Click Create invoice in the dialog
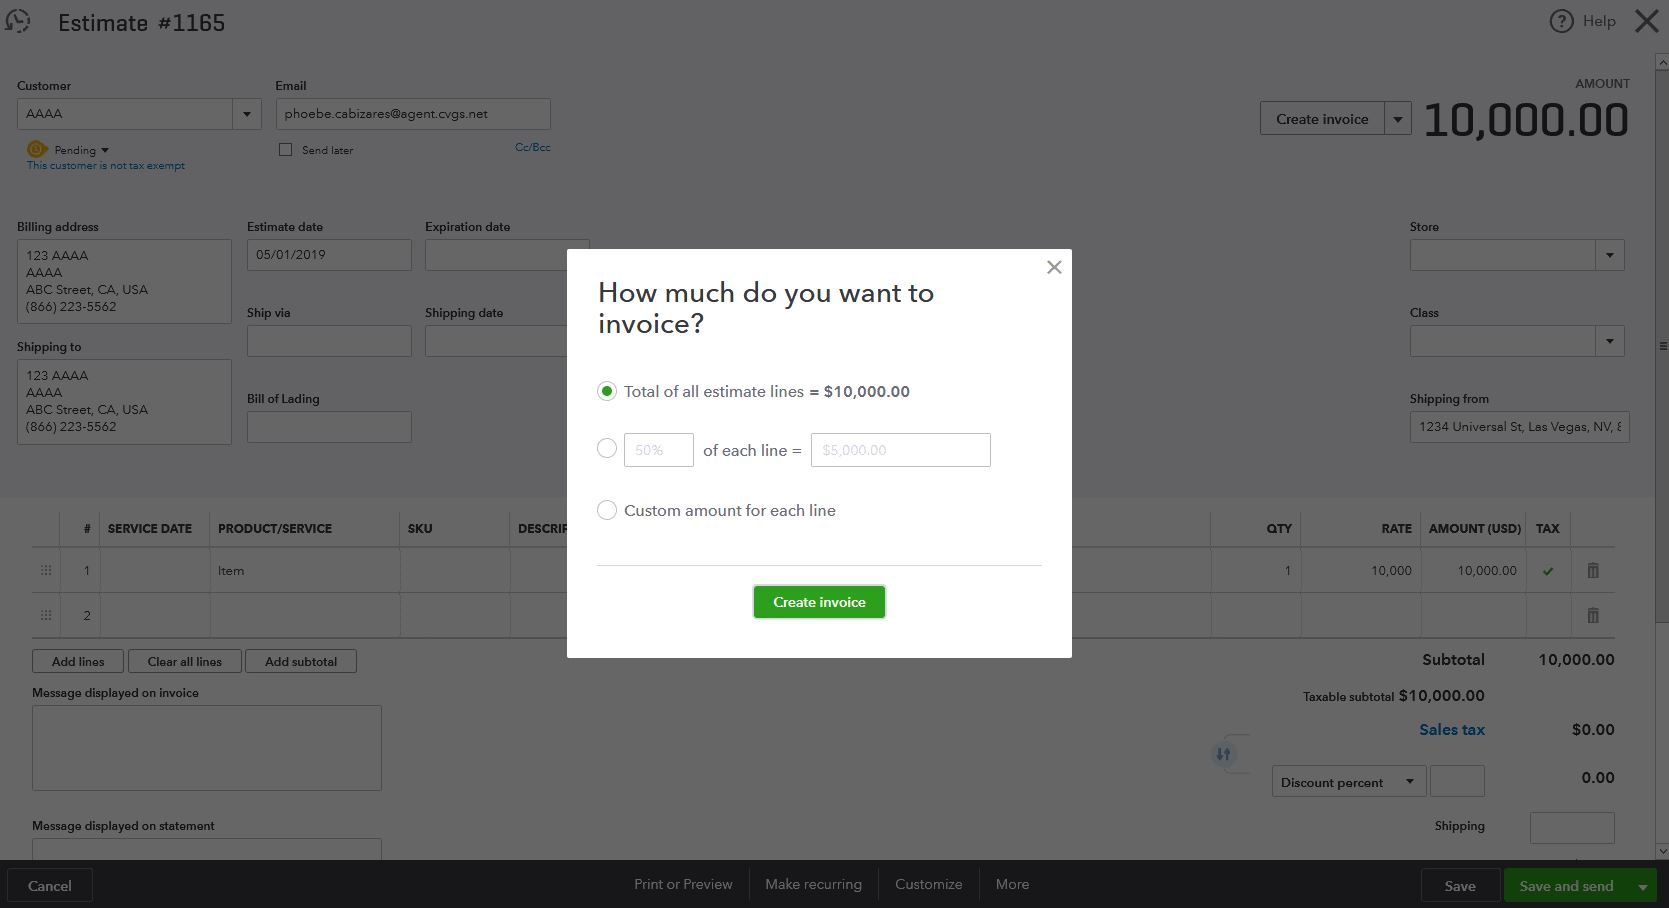This screenshot has height=908, width=1669. [x=818, y=601]
